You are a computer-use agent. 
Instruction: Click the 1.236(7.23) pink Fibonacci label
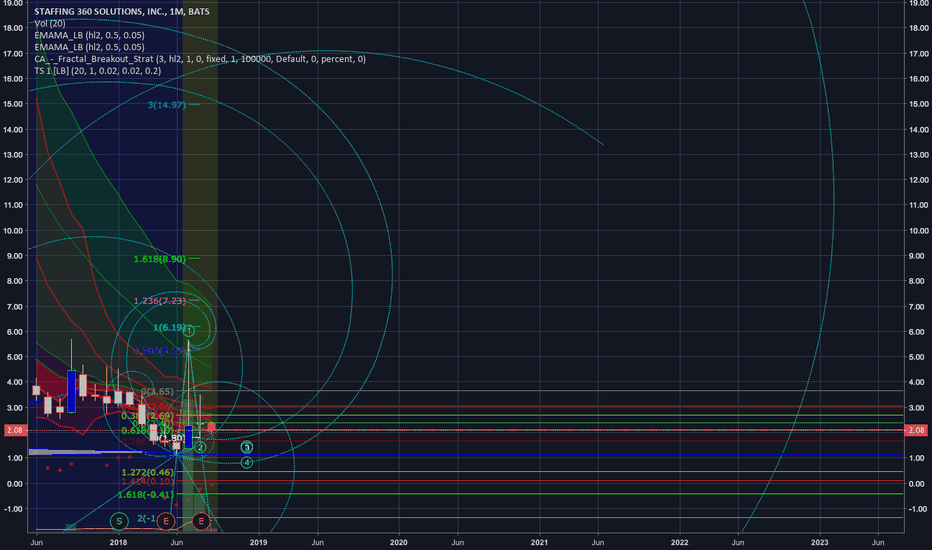coord(160,301)
